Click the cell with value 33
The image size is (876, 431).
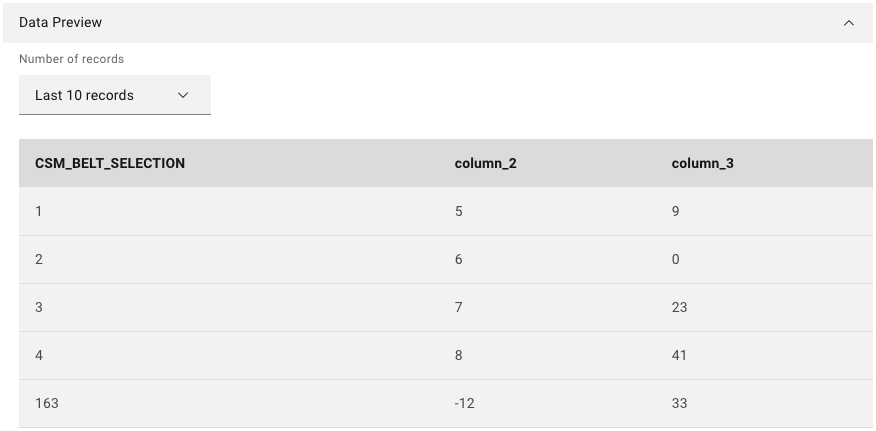point(679,403)
